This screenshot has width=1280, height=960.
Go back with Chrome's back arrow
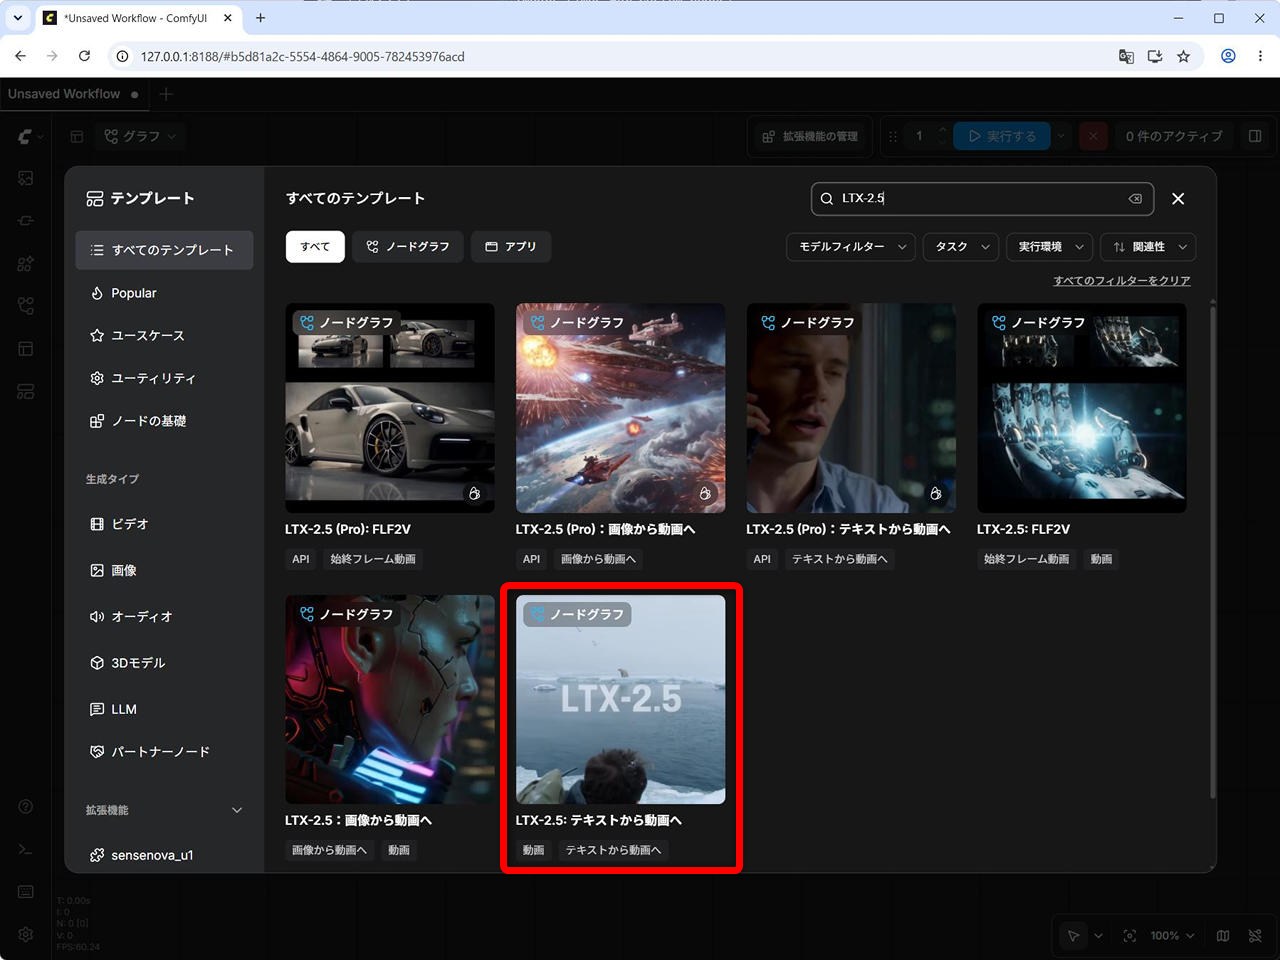pyautogui.click(x=21, y=56)
